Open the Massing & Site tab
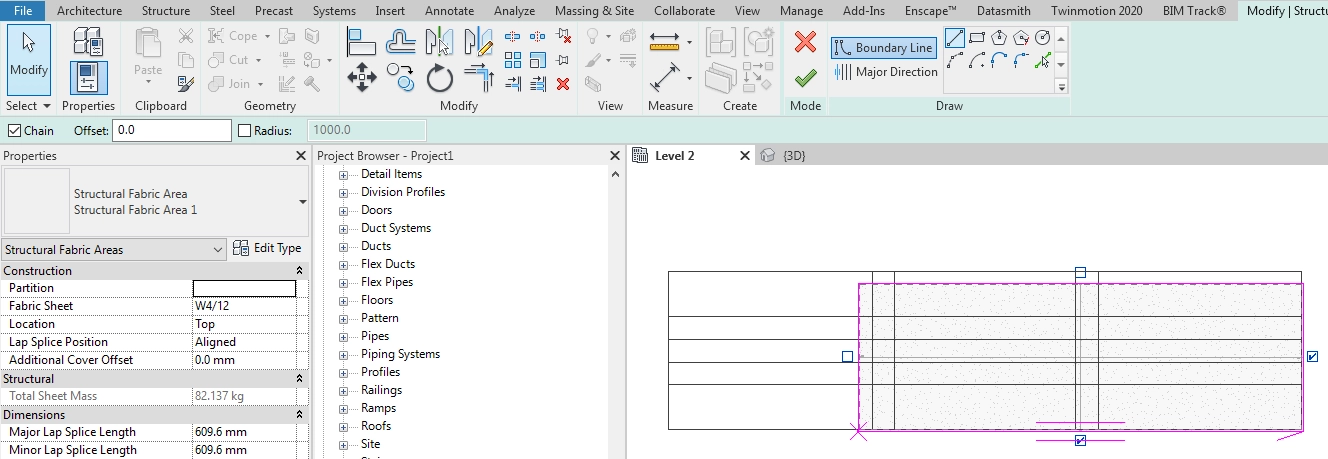This screenshot has height=459, width=1328. (594, 11)
